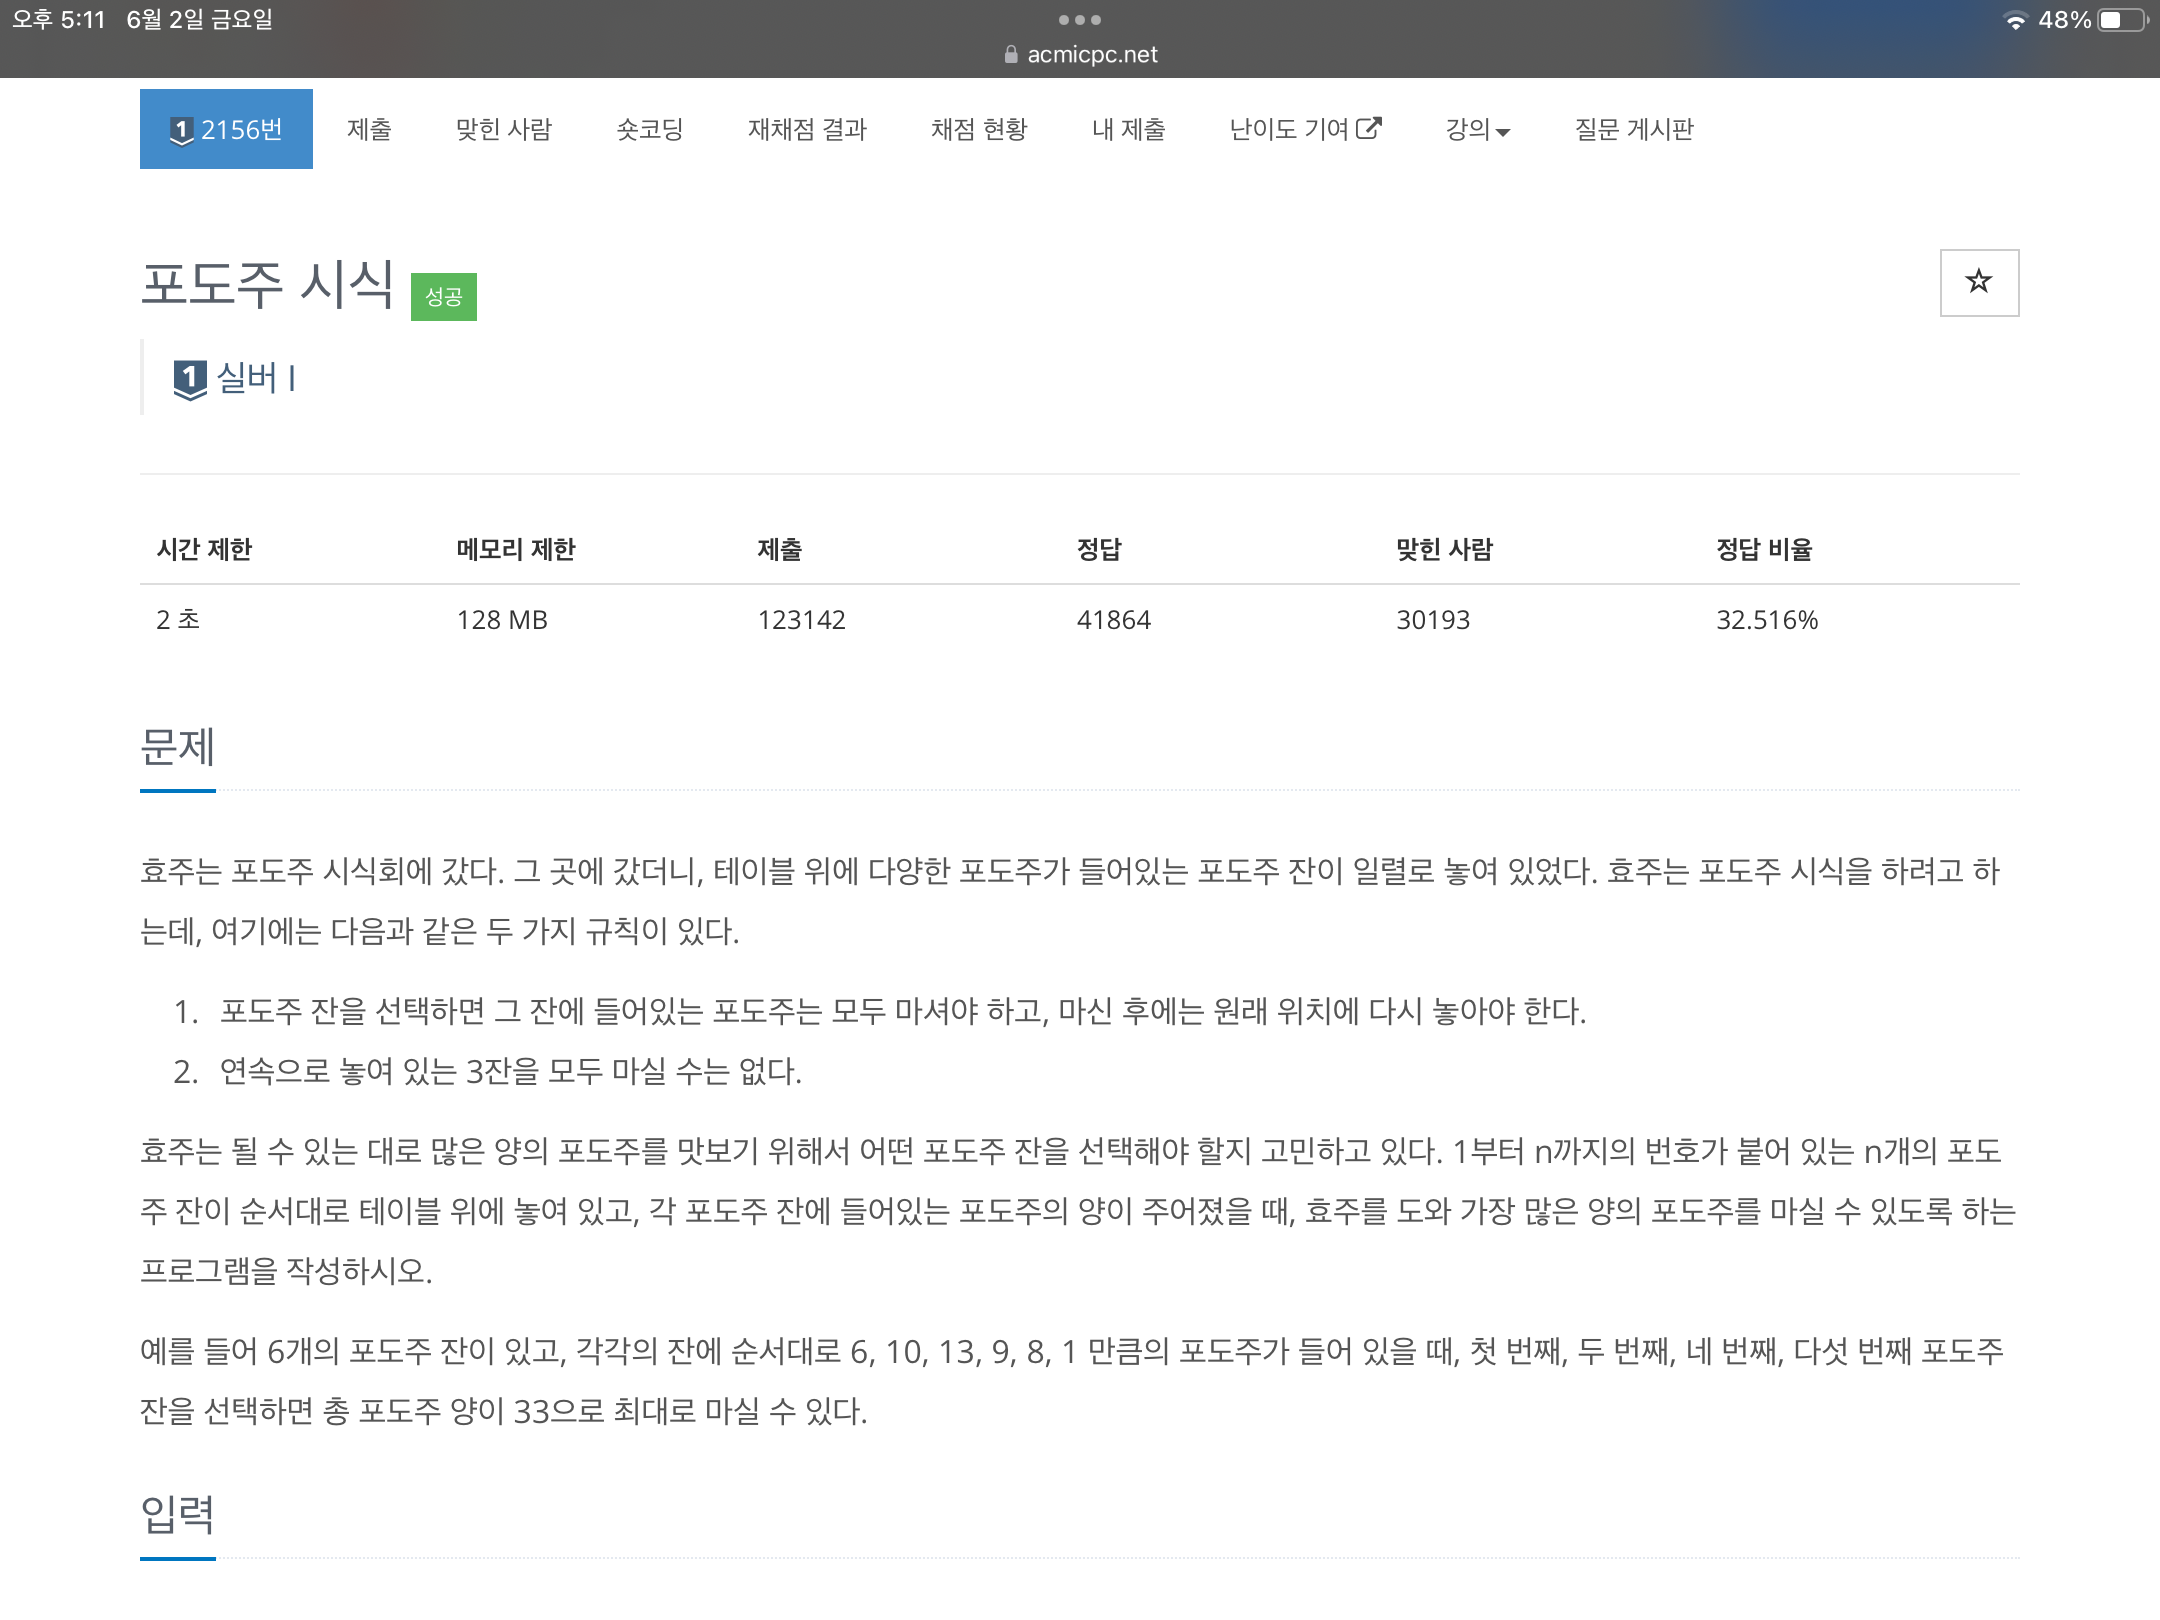Click the 실버 I tier badge icon
The height and width of the screenshot is (1620, 2160).
pos(191,378)
